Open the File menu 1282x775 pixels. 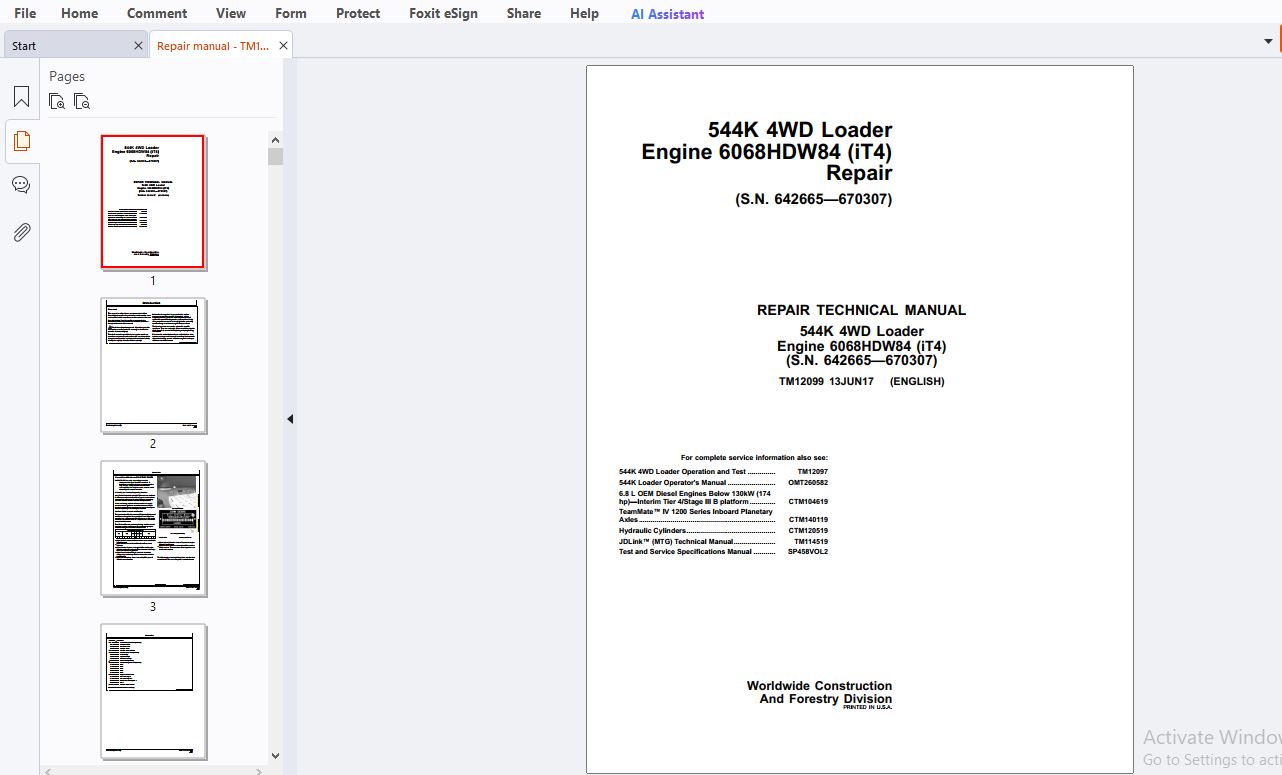(x=25, y=13)
